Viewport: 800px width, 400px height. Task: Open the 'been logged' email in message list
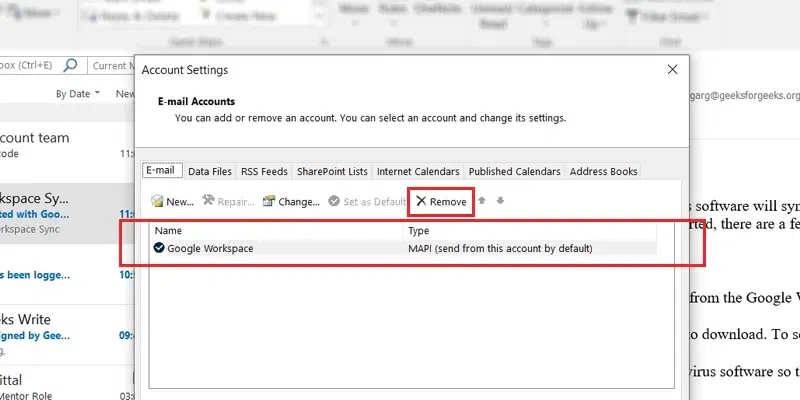pyautogui.click(x=67, y=274)
